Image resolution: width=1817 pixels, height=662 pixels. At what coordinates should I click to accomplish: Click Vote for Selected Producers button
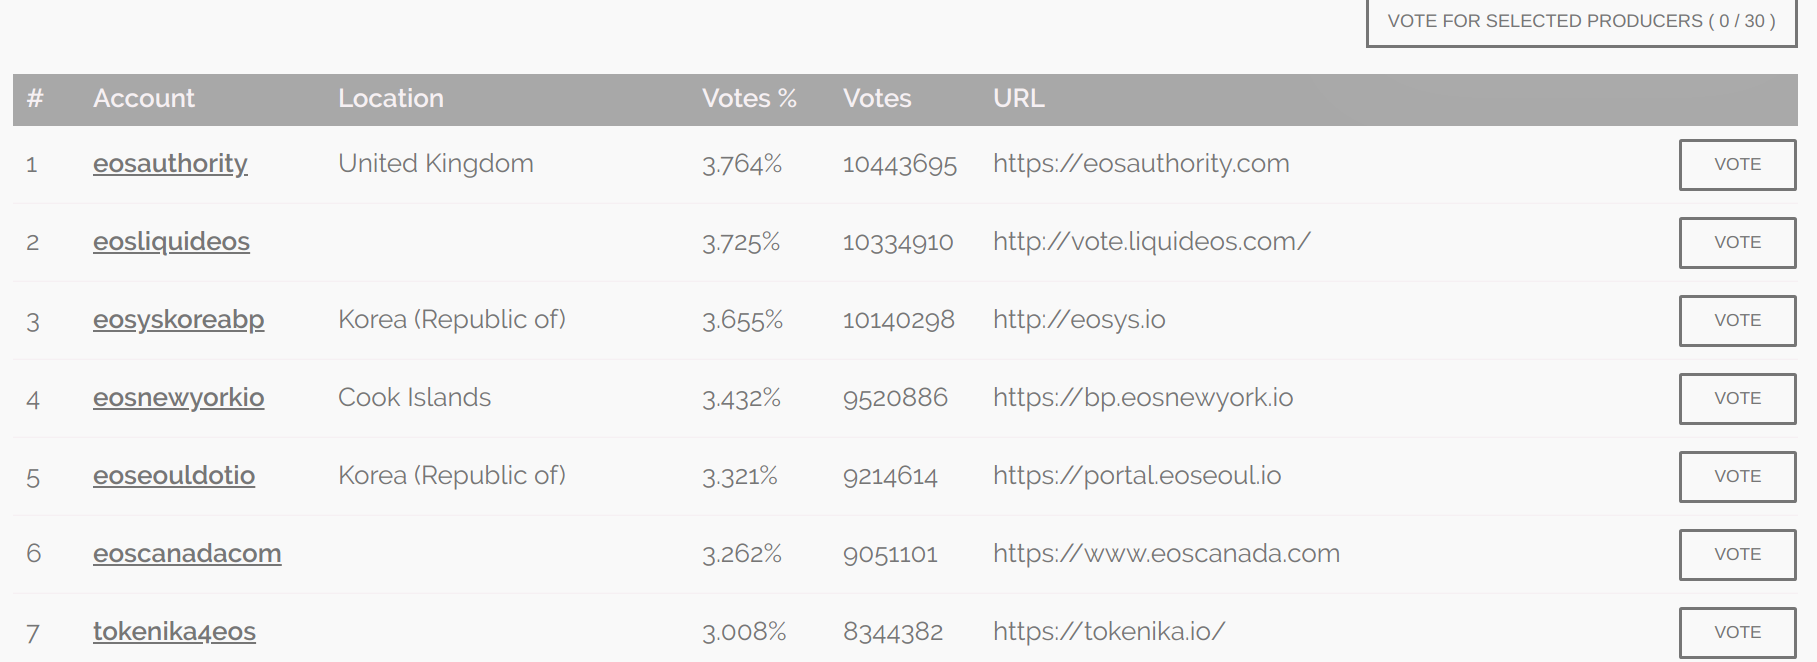[x=1581, y=22]
